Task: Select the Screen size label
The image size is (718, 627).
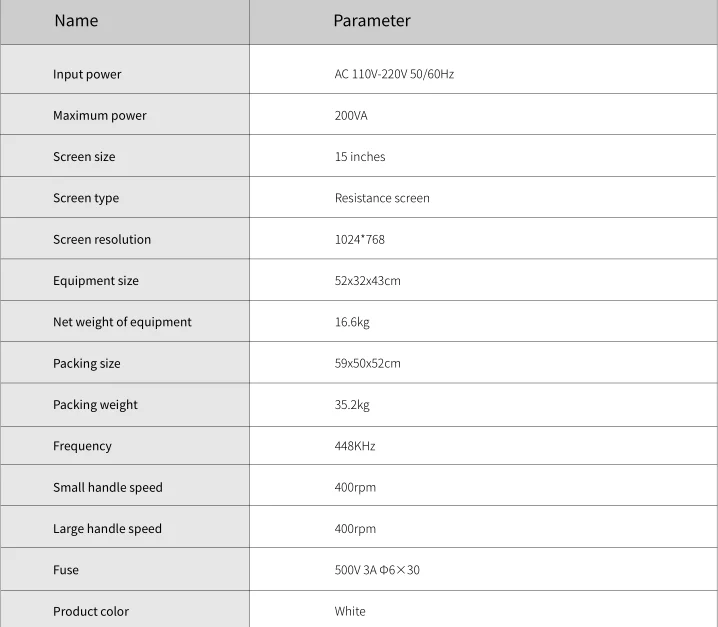Action: 84,157
